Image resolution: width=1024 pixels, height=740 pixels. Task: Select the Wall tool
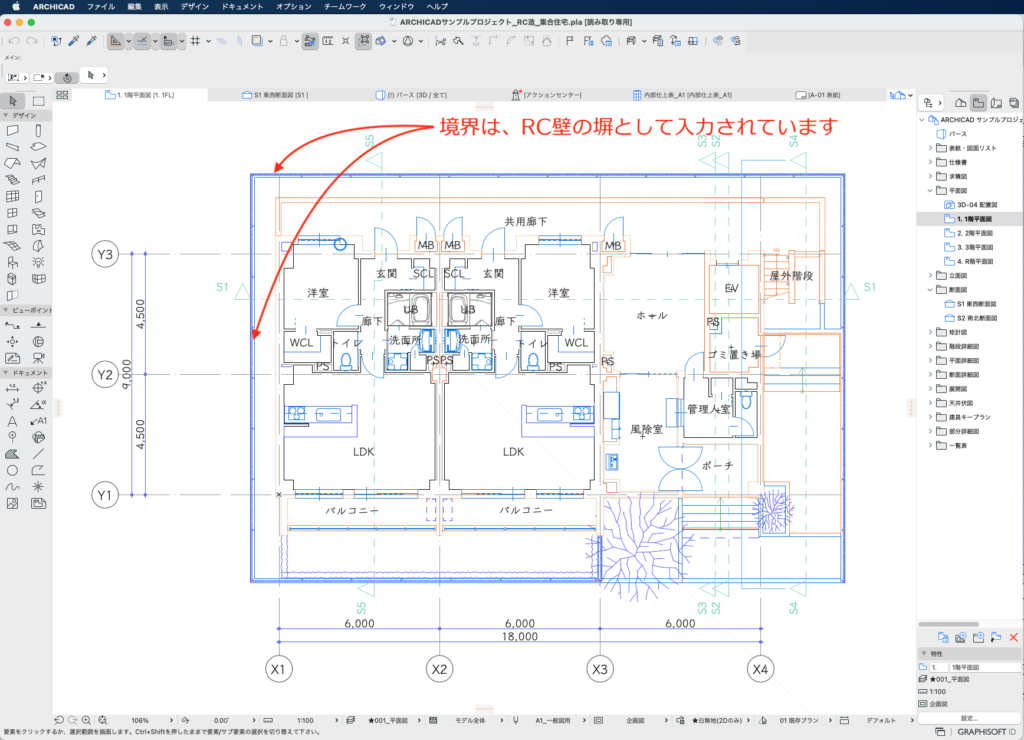click(x=12, y=131)
